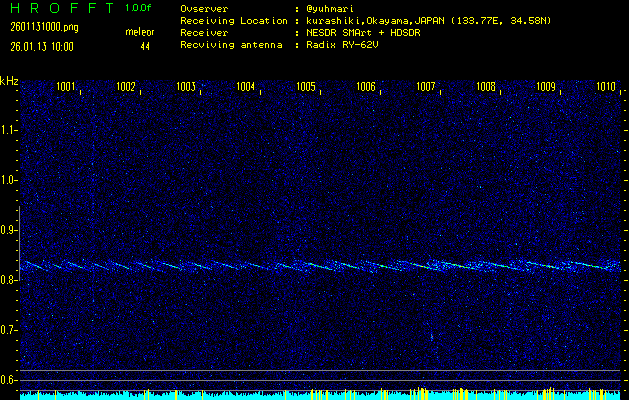
Task: Click the 1010 time marker
Action: tap(605, 87)
